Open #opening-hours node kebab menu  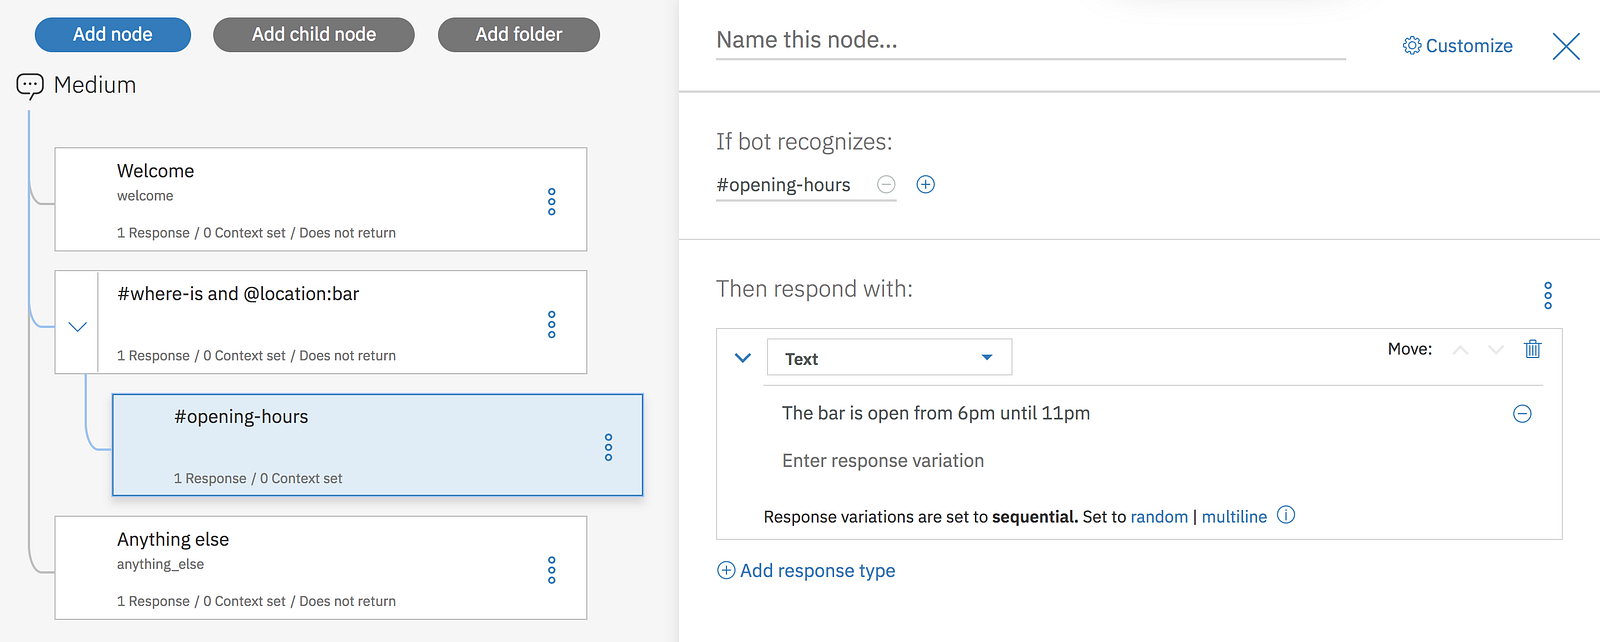[608, 447]
